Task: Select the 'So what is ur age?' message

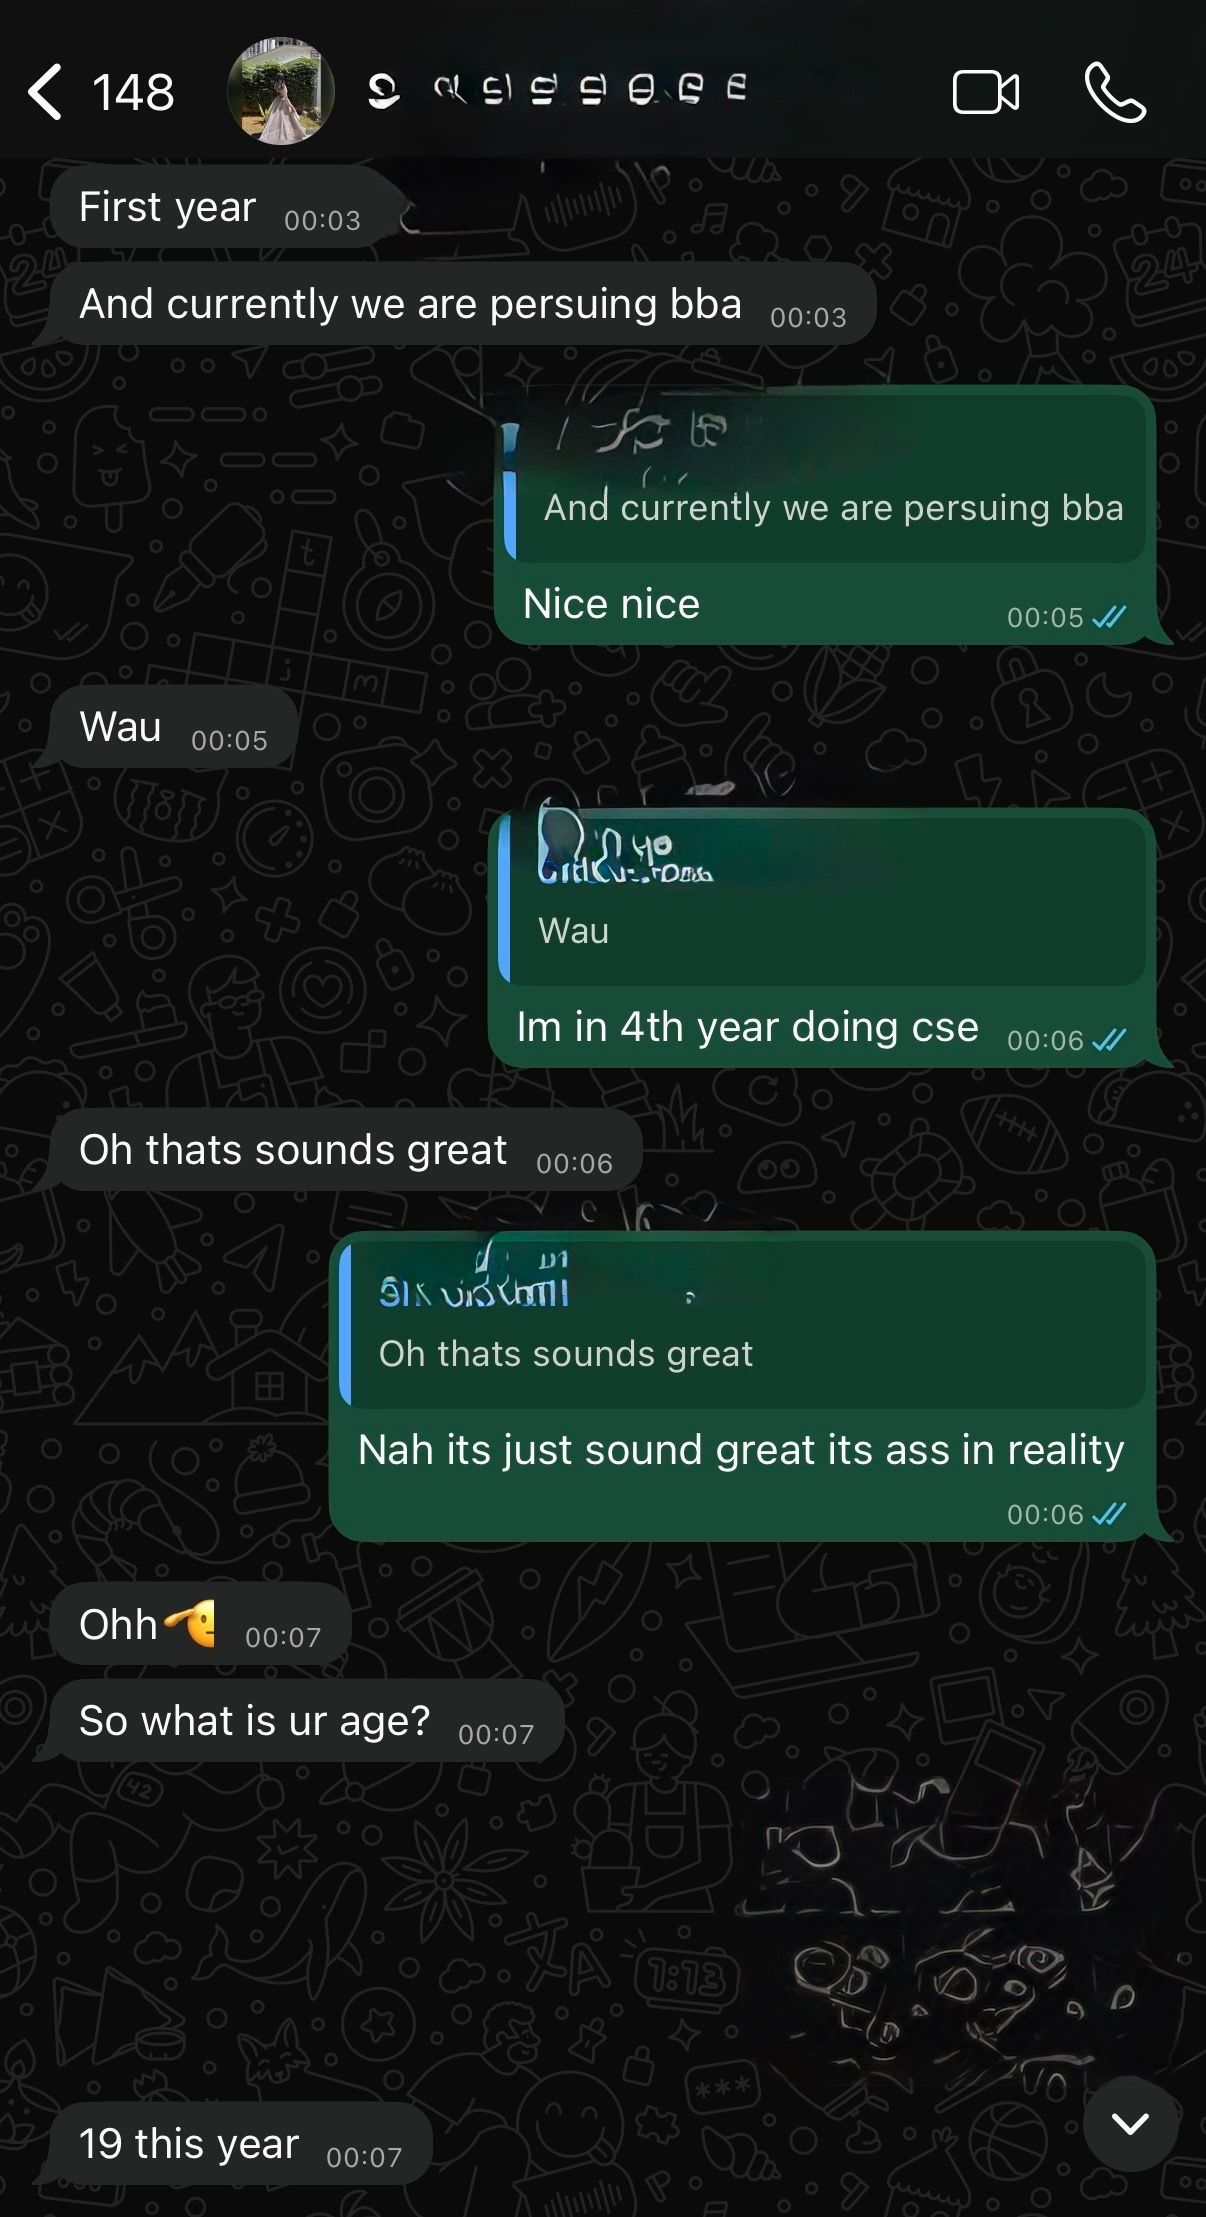Action: (x=307, y=1720)
